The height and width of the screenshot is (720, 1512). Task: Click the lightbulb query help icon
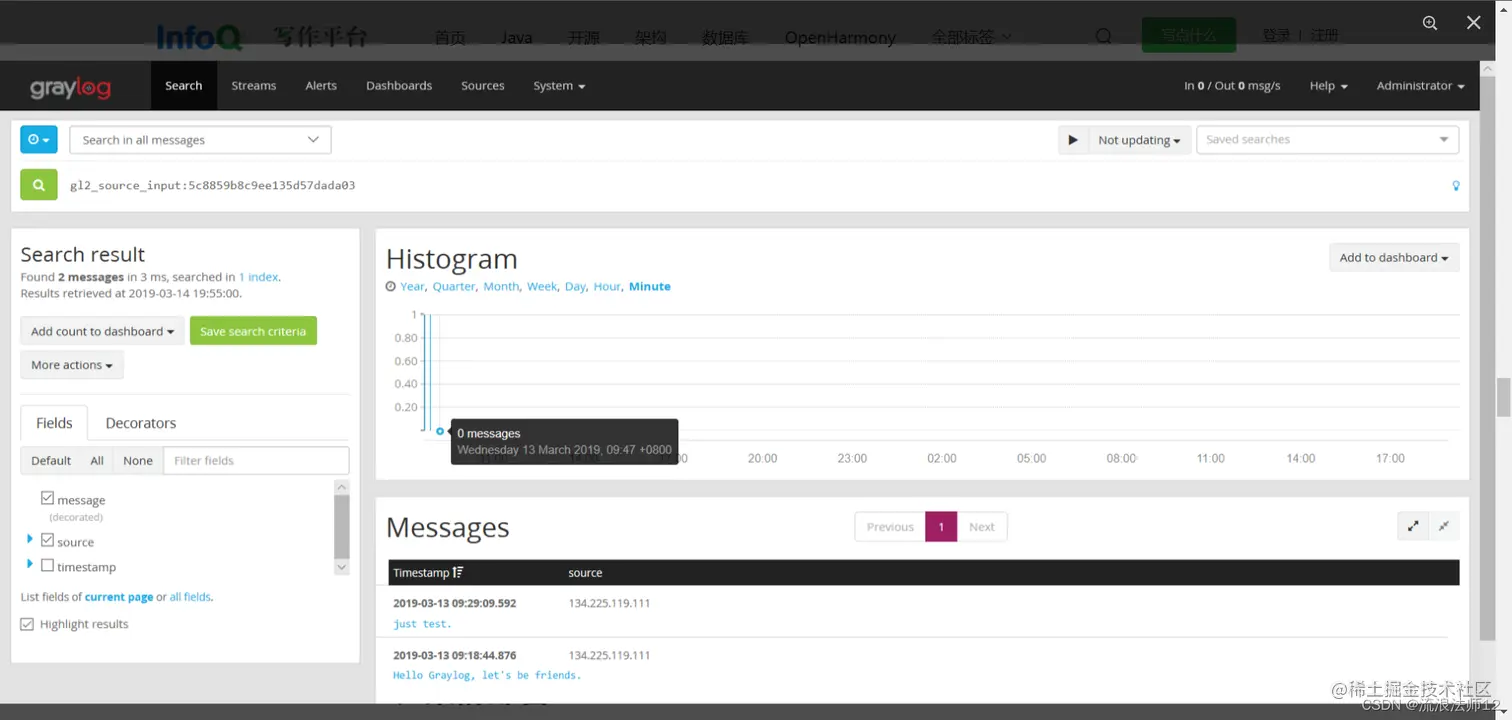tap(1456, 185)
